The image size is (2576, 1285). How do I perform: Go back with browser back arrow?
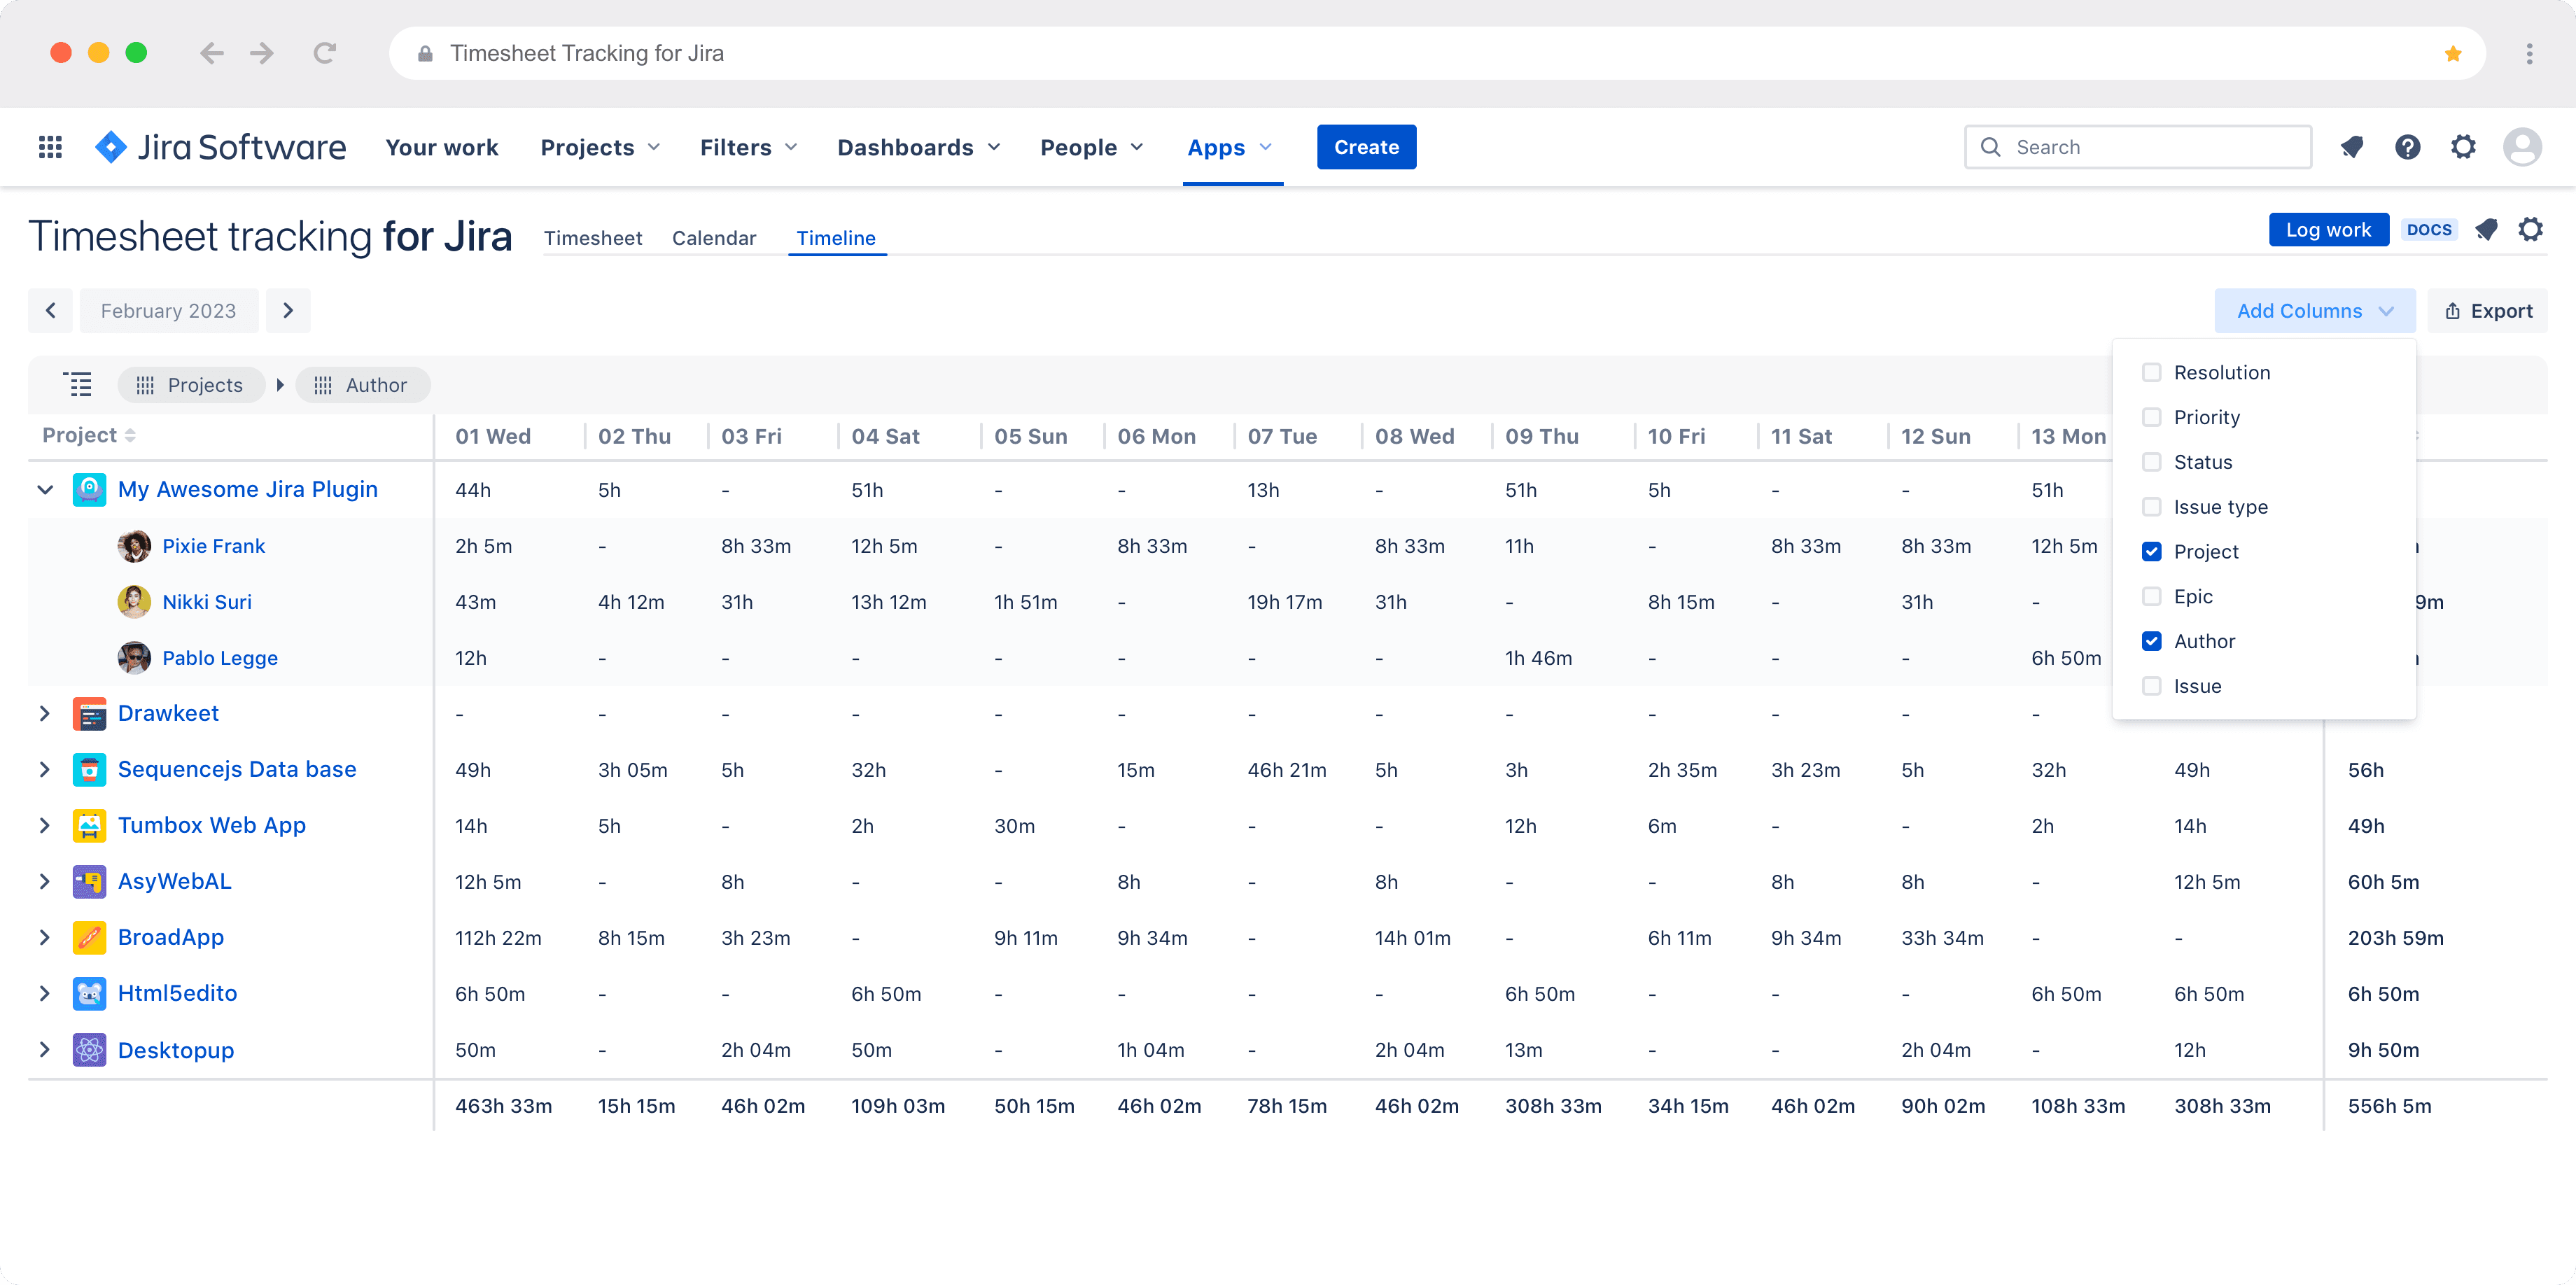click(211, 53)
